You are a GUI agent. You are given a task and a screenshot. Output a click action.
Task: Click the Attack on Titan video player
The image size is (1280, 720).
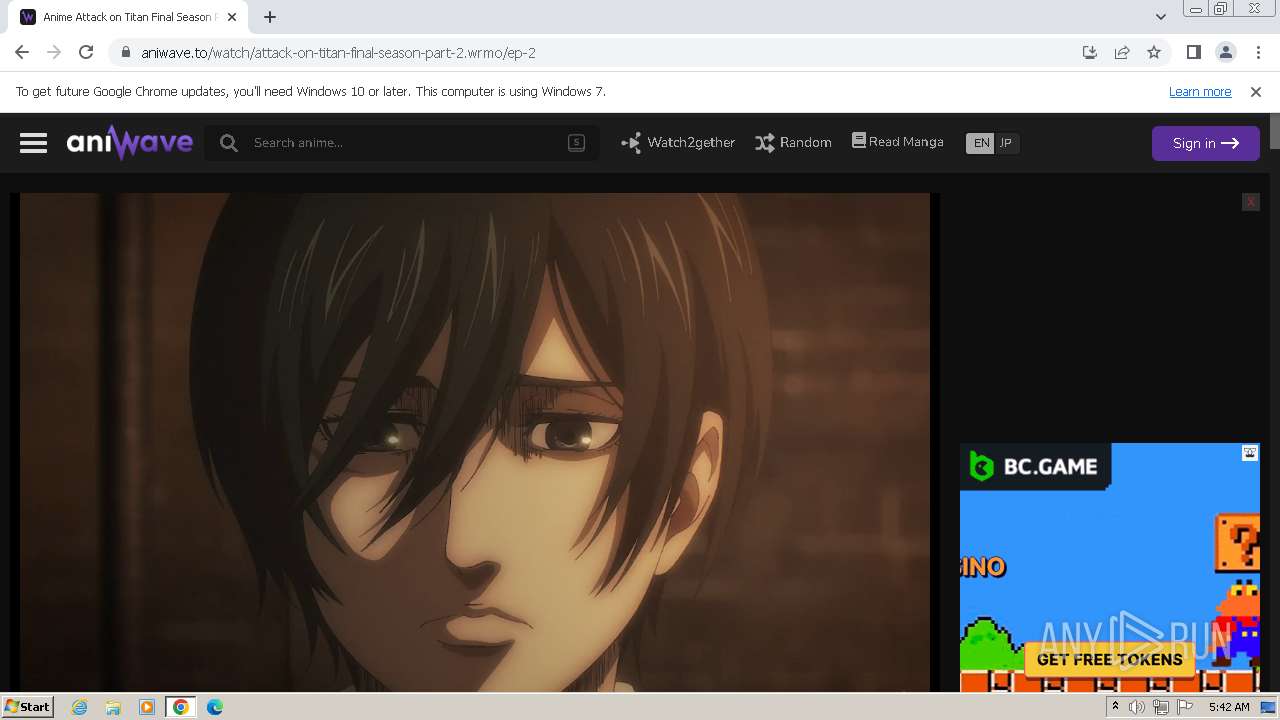[x=475, y=442]
